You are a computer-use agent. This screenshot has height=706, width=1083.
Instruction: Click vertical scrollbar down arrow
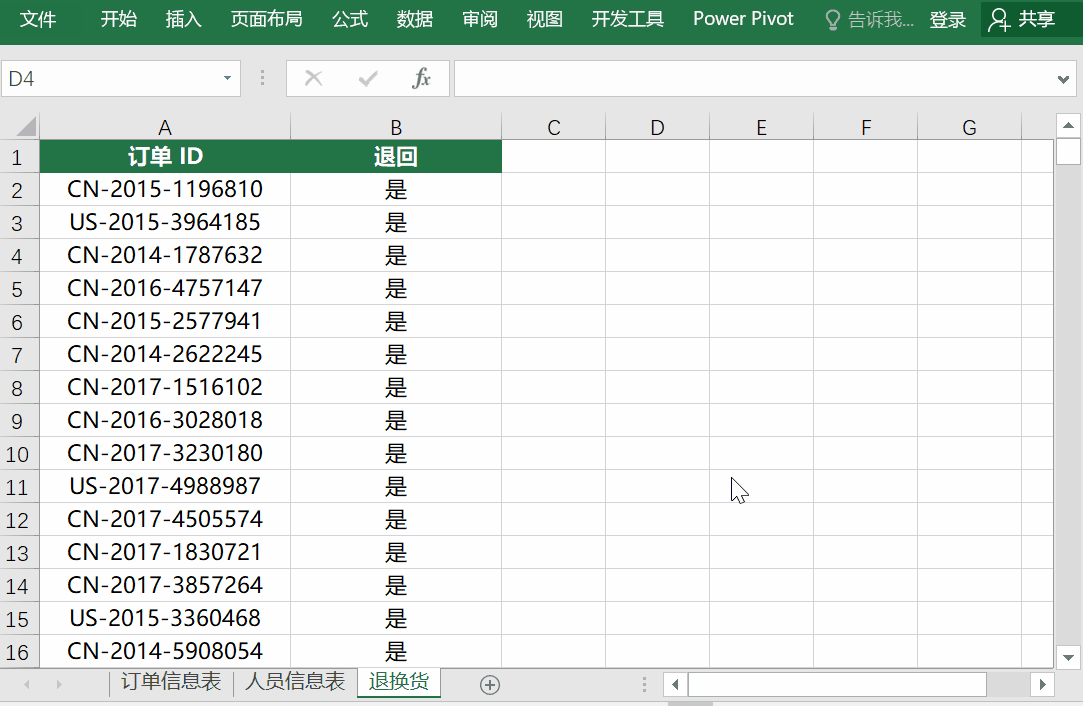pos(1068,658)
